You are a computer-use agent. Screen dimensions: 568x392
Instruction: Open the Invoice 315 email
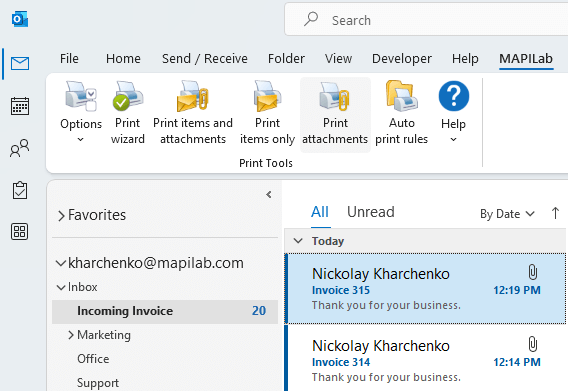coord(426,288)
